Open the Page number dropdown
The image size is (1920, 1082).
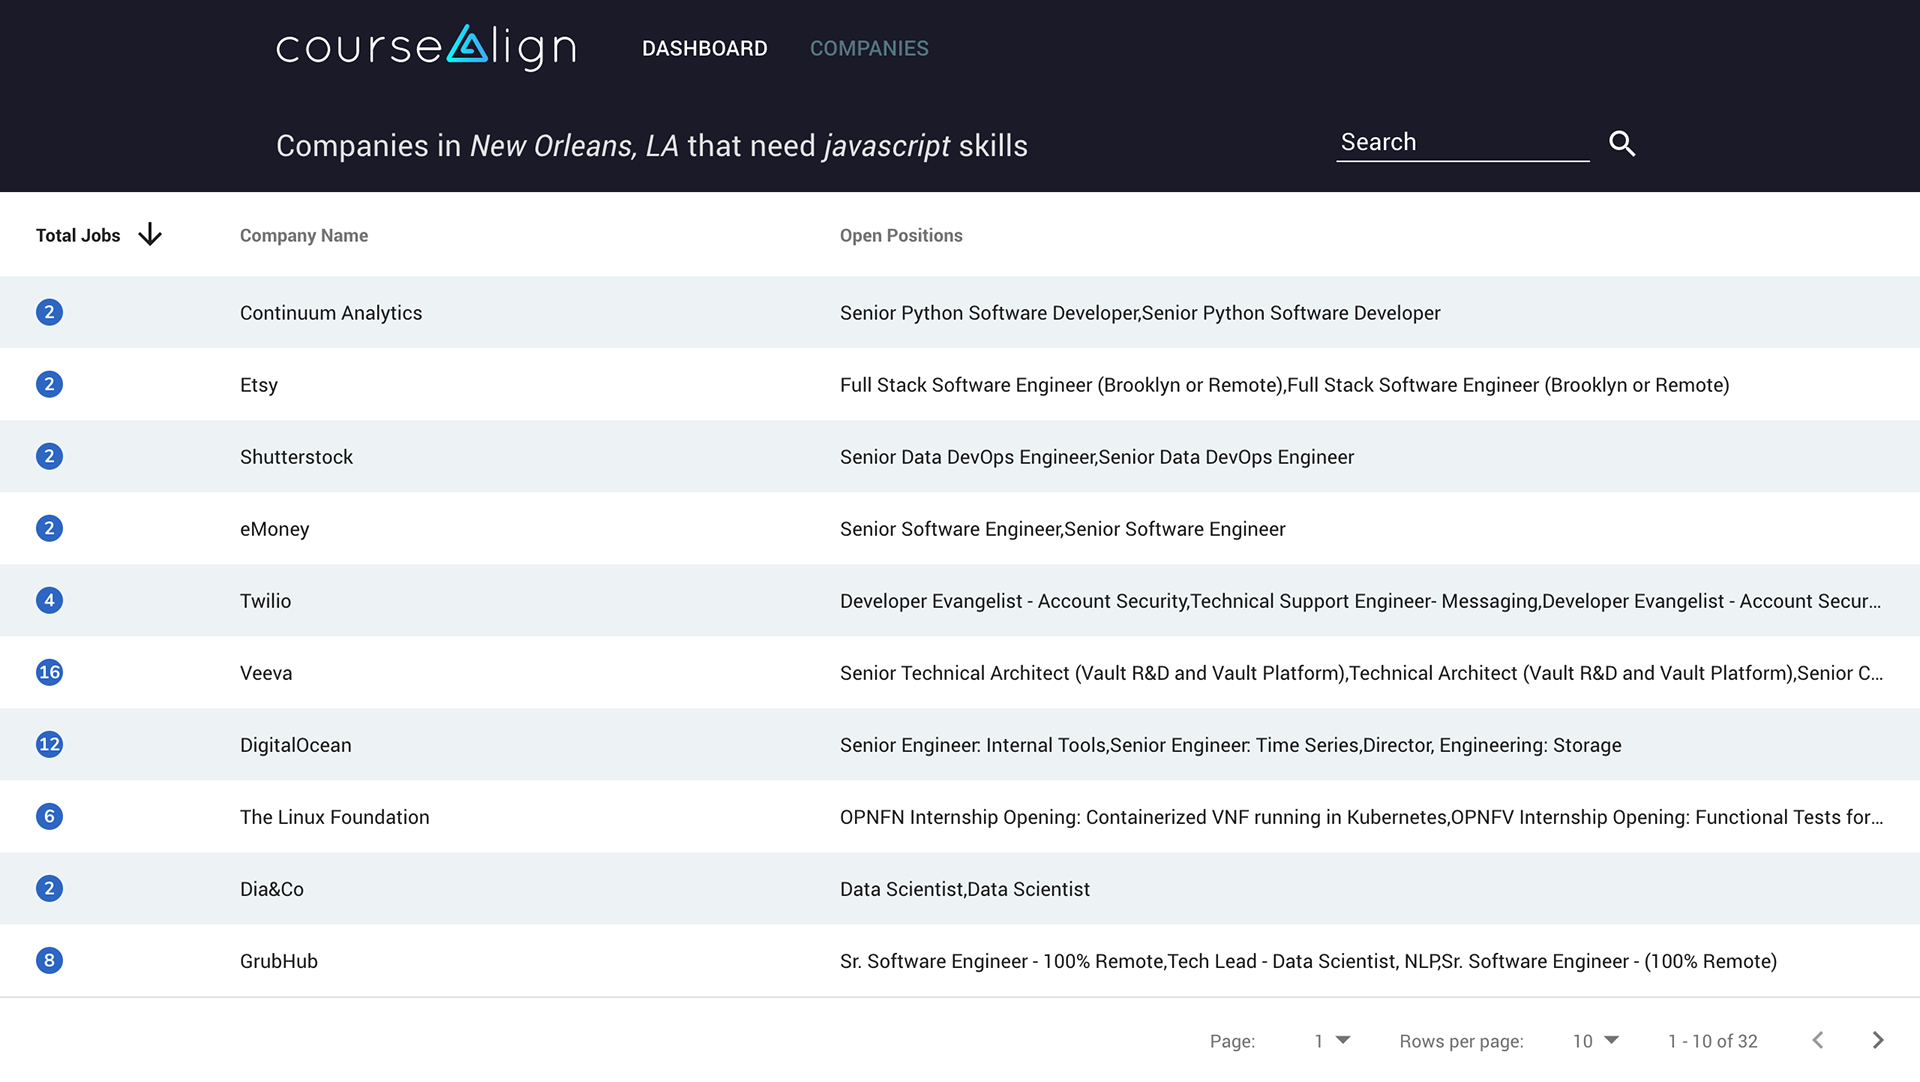click(x=1332, y=1041)
